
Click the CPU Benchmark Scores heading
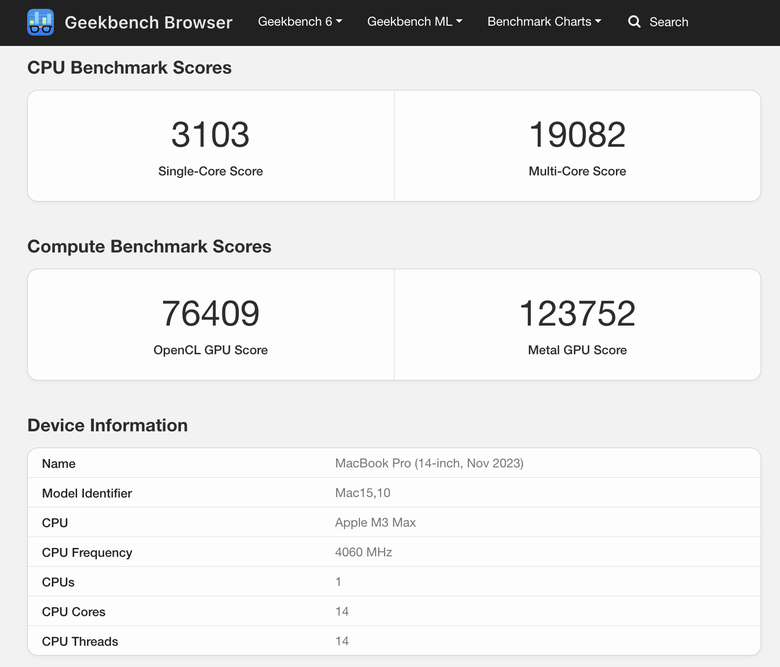click(129, 68)
